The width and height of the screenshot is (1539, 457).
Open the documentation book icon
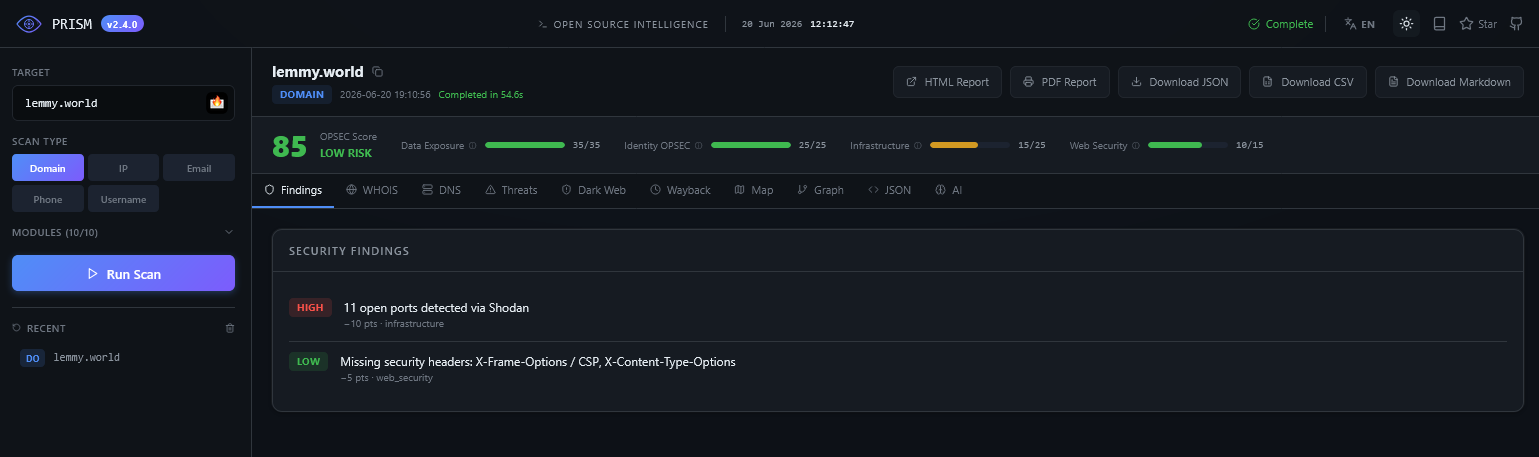[1440, 24]
